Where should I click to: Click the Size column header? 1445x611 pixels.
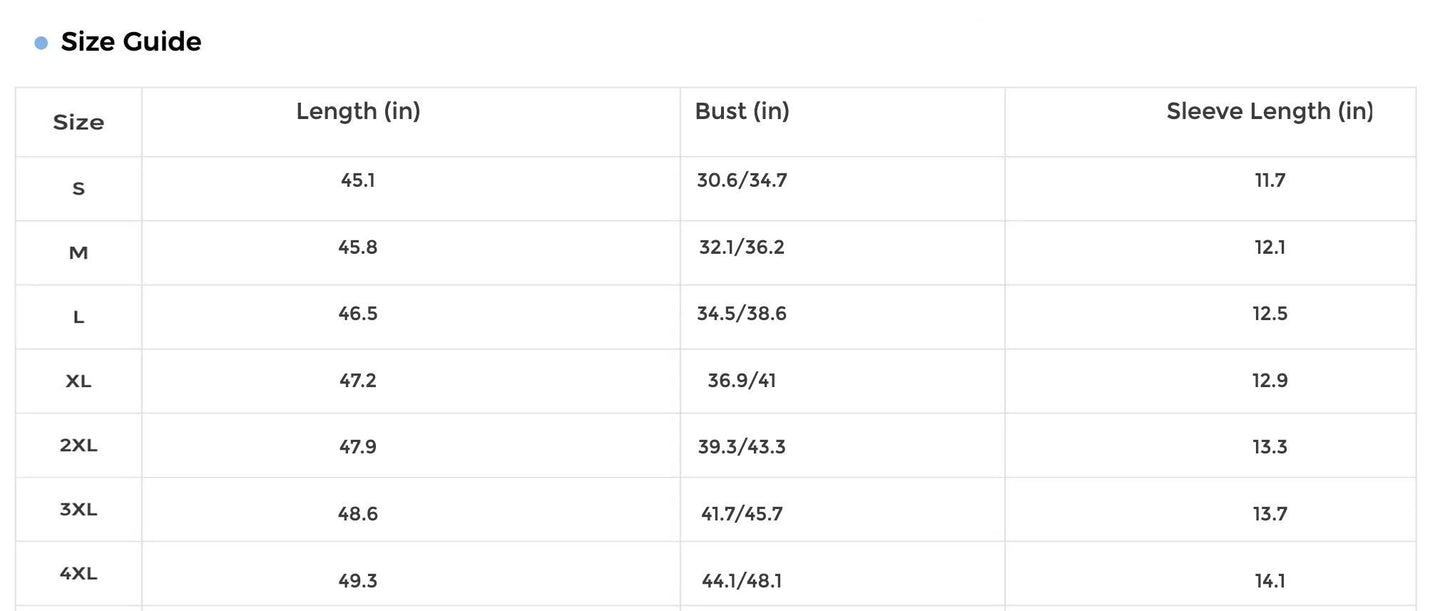78,122
